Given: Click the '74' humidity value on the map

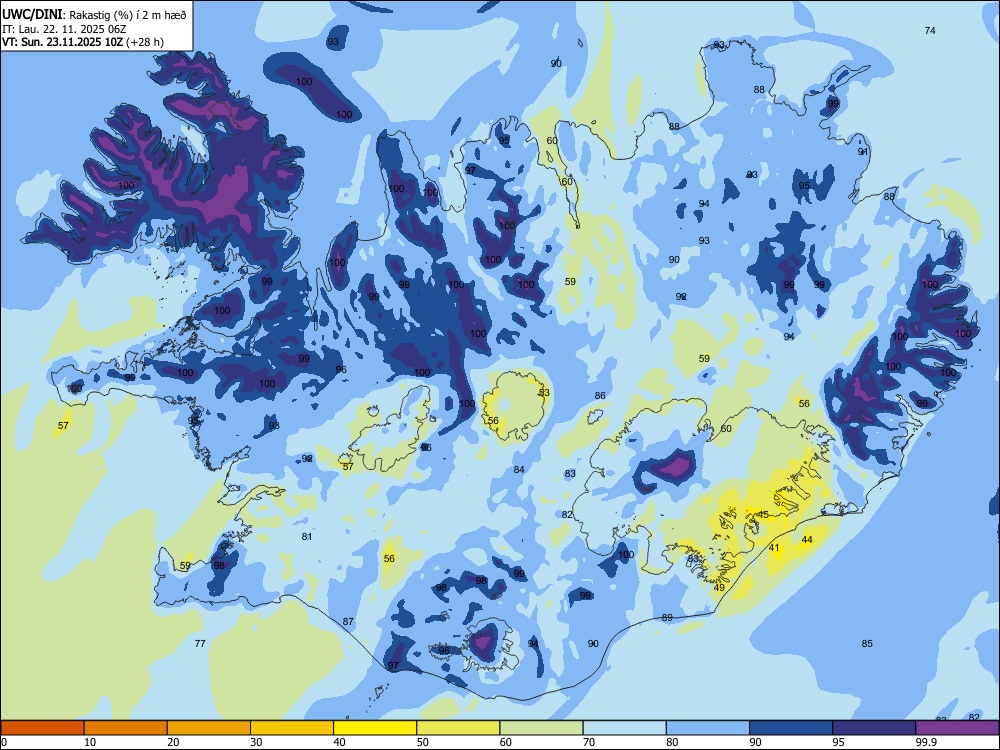Looking at the screenshot, I should 930,31.
